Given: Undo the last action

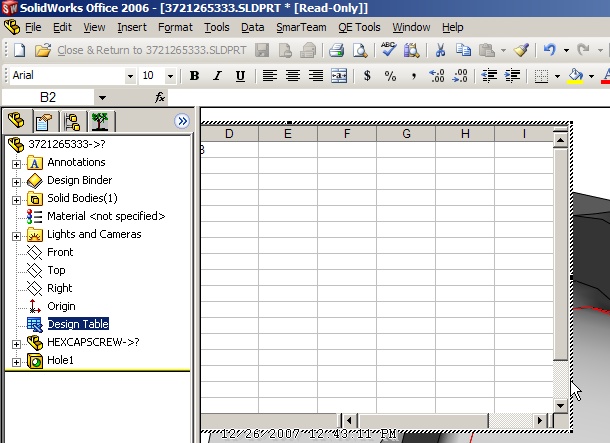Looking at the screenshot, I should pos(550,50).
